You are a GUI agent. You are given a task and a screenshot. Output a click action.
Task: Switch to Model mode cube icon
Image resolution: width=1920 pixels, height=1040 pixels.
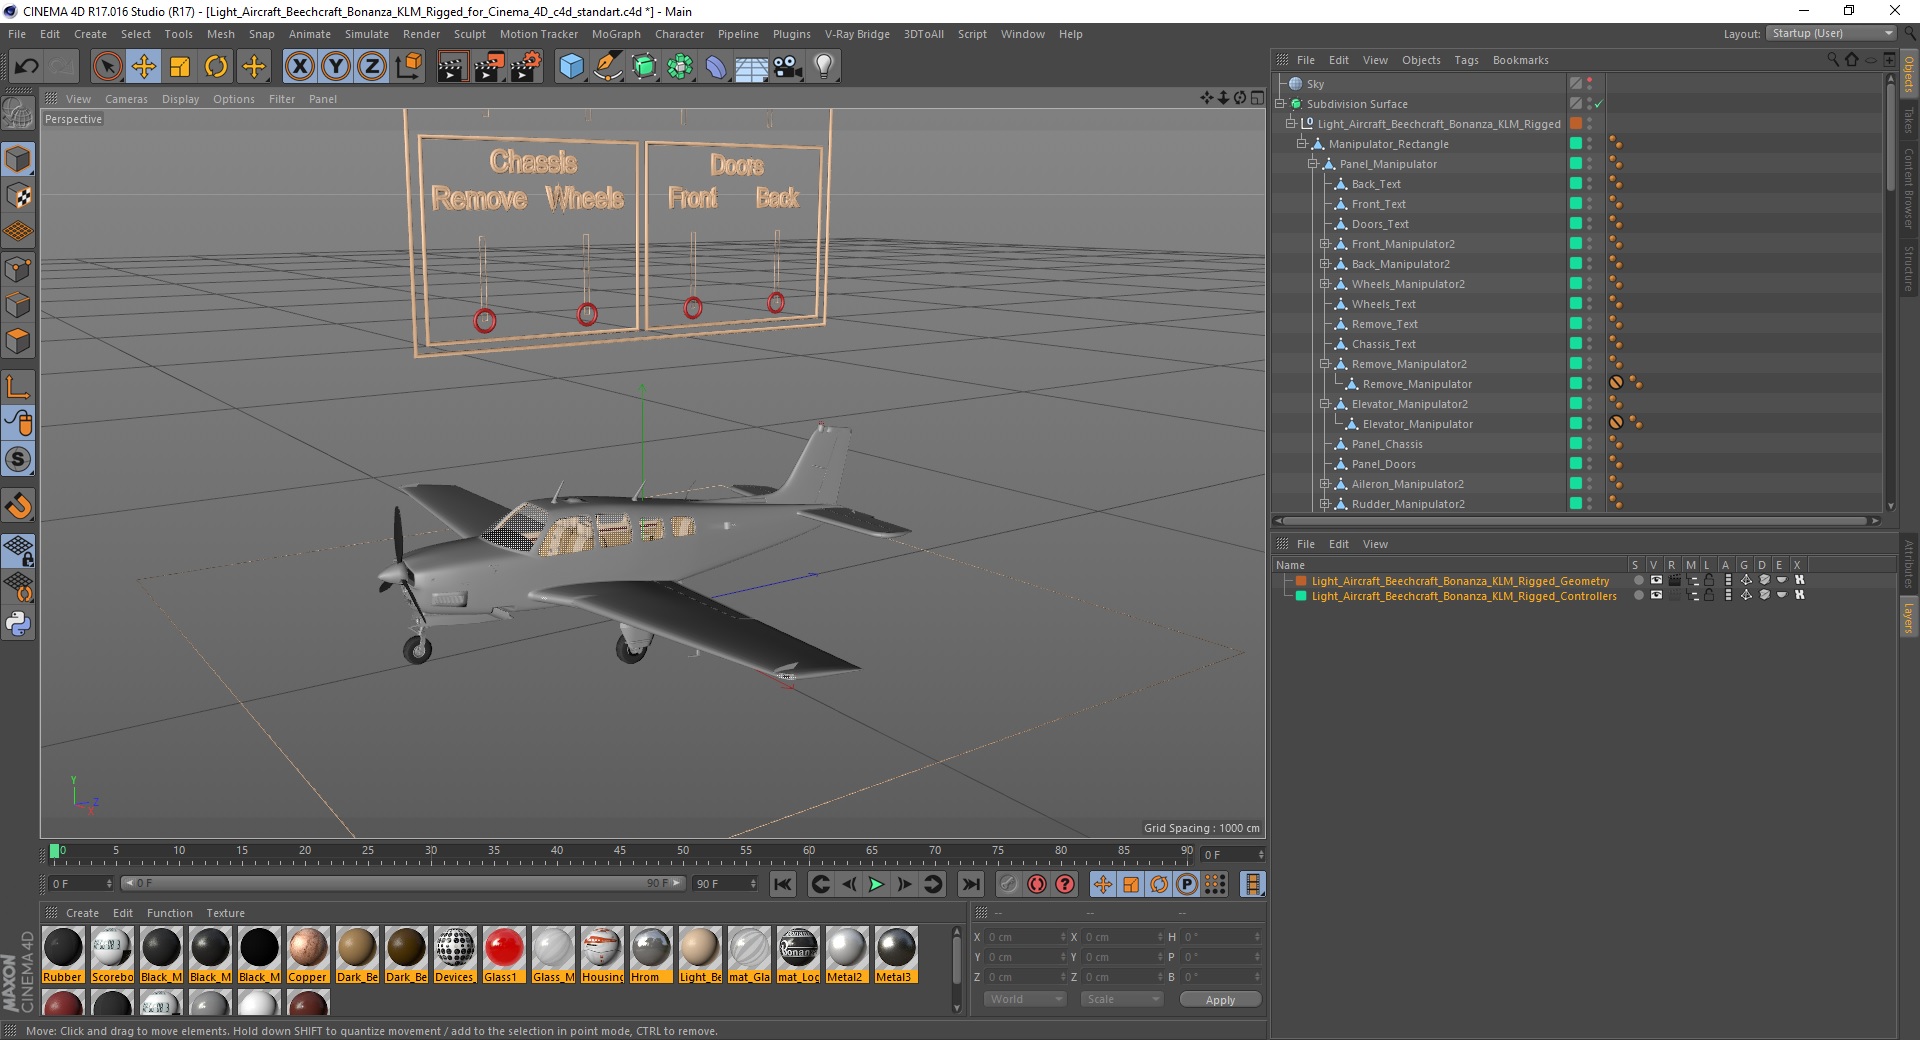pyautogui.click(x=18, y=159)
